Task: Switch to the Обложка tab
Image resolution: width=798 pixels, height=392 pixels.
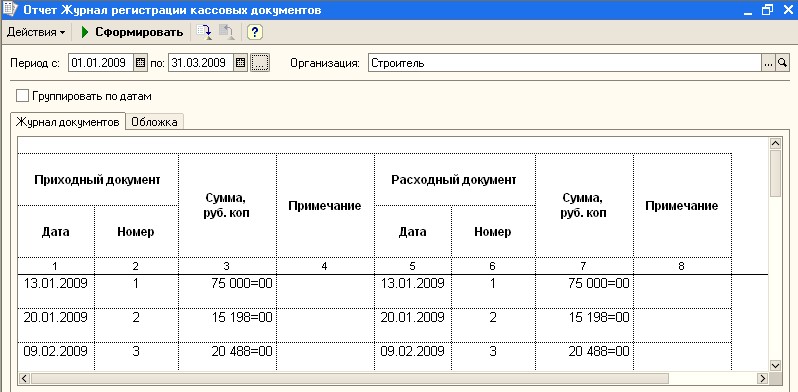Action: pyautogui.click(x=154, y=122)
